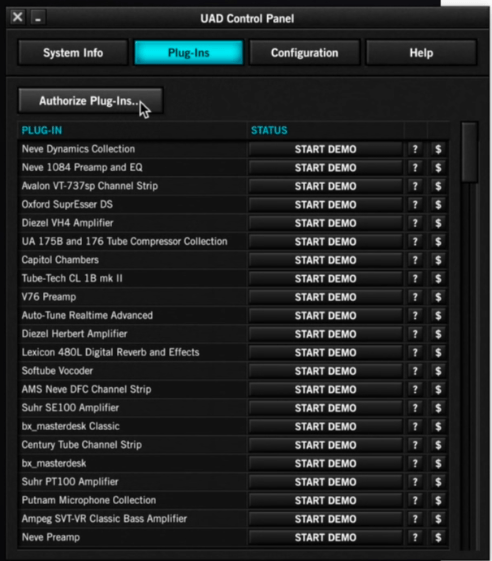The image size is (492, 561).
Task: Select the Ampeg SVT-VR Classic Bass Amplifier name
Action: (104, 519)
